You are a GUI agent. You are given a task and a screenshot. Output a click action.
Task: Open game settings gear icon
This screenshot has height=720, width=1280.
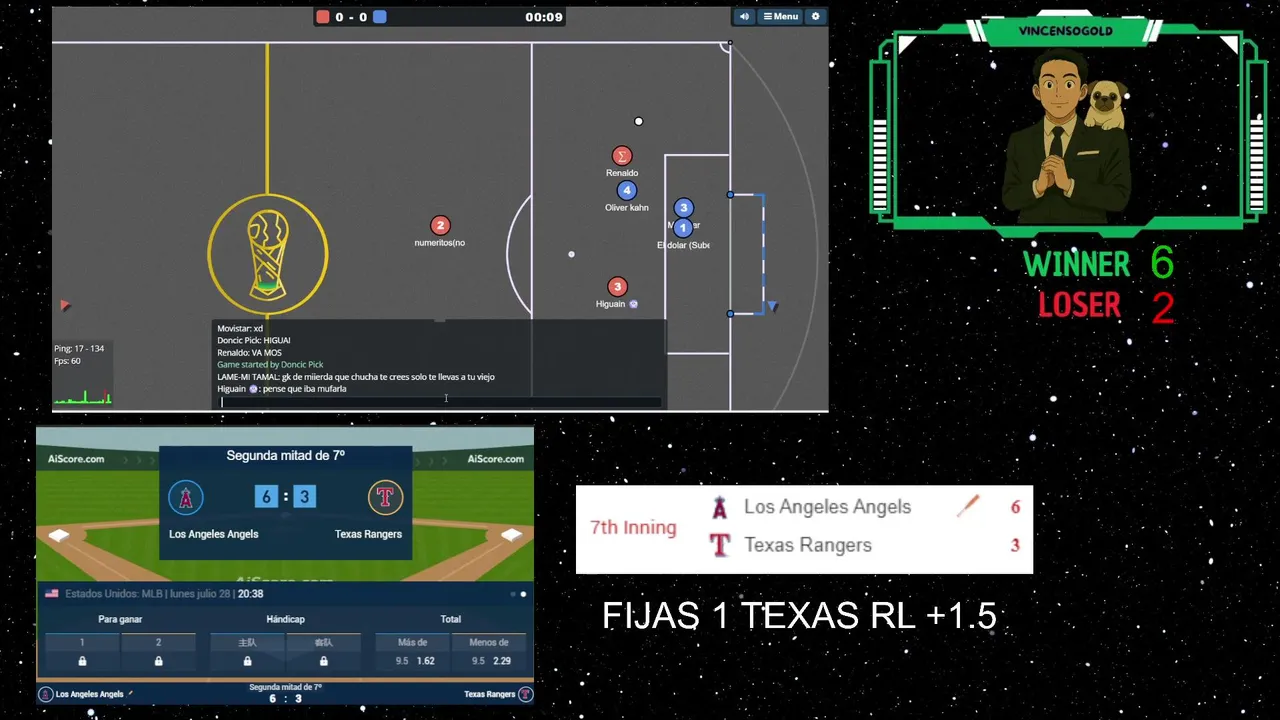[x=815, y=16]
